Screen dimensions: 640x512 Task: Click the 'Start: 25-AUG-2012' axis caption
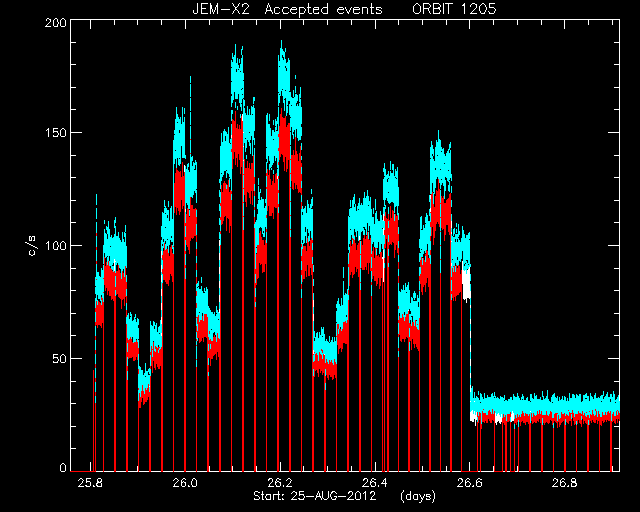[x=314, y=496]
